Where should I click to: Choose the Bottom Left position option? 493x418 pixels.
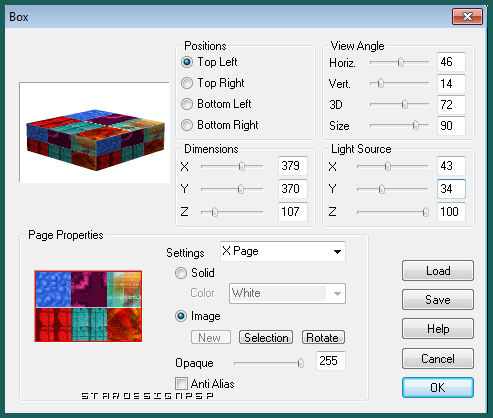click(x=187, y=104)
